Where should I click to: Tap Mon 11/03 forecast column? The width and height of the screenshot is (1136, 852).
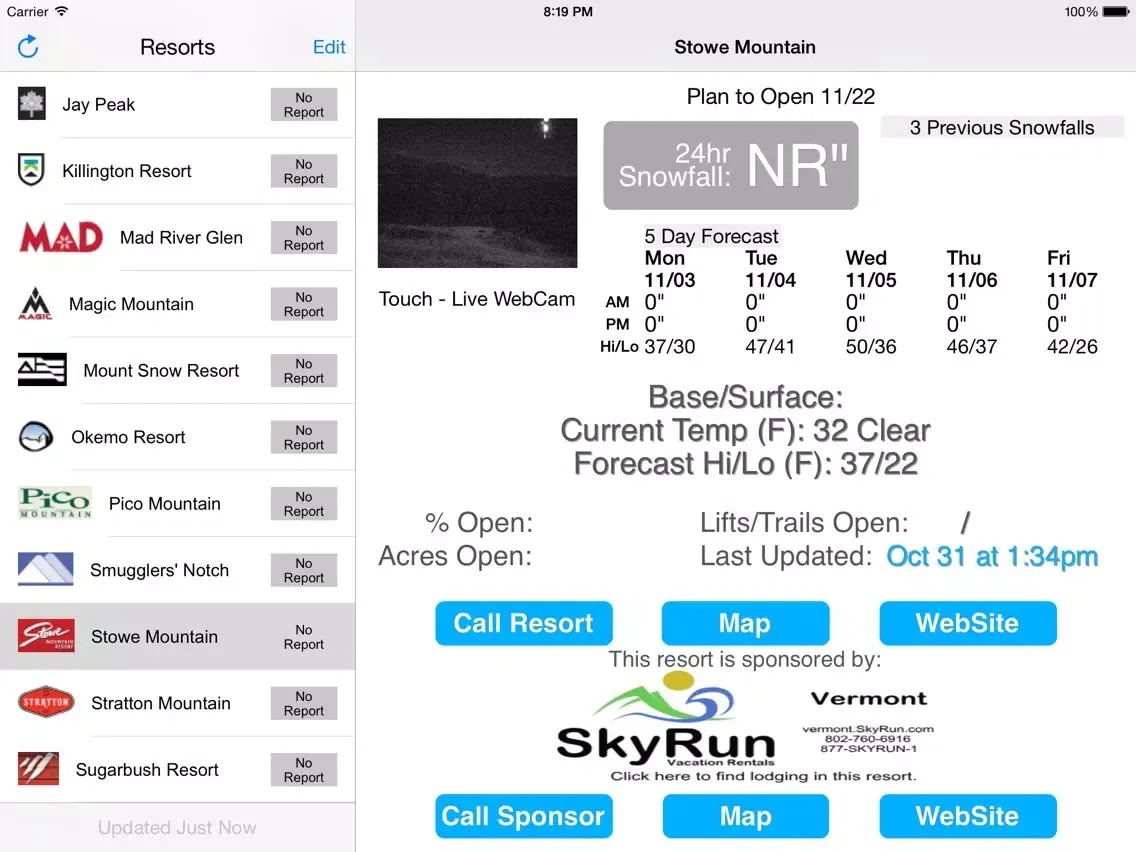click(670, 302)
